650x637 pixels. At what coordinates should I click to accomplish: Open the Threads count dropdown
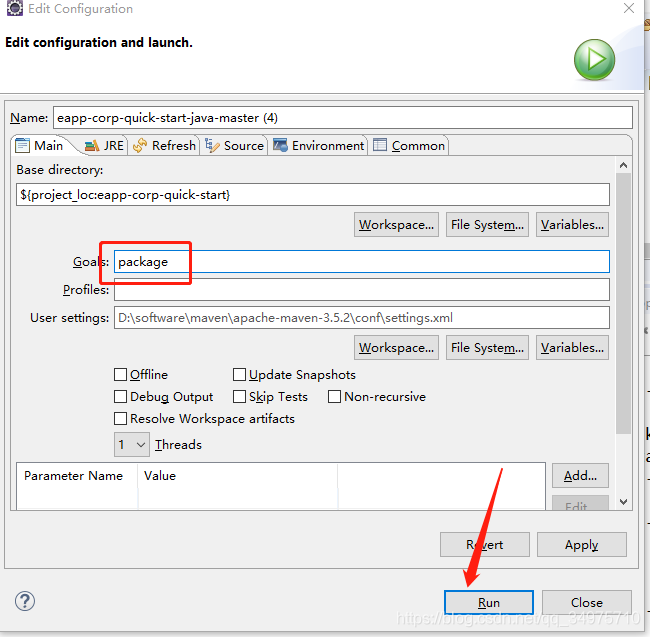(132, 445)
